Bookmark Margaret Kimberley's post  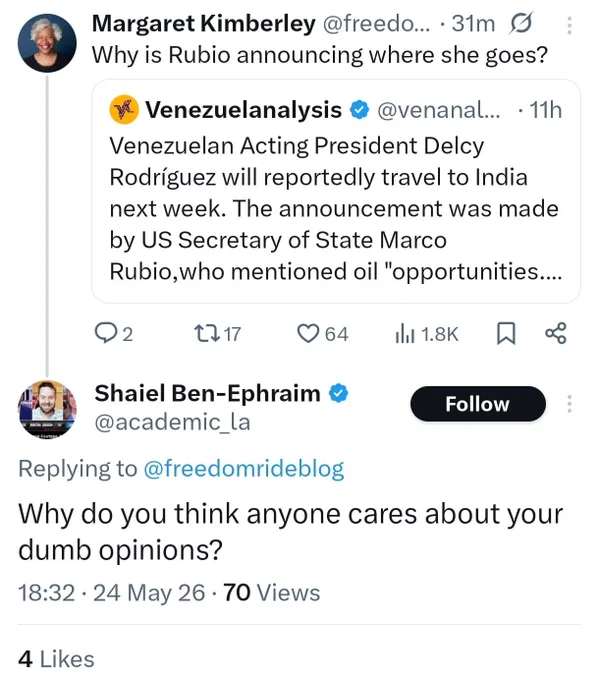(x=506, y=333)
